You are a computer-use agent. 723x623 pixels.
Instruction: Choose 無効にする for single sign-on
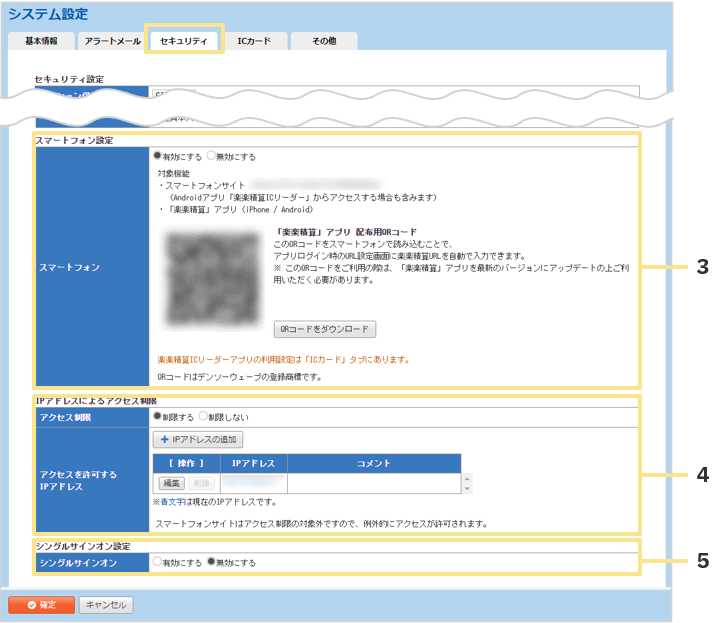(x=211, y=562)
